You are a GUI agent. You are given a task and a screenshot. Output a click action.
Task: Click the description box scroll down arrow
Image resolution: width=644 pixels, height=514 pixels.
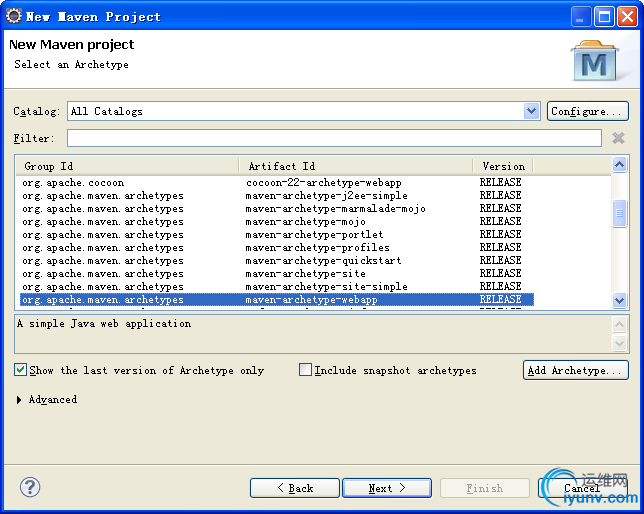coord(619,343)
